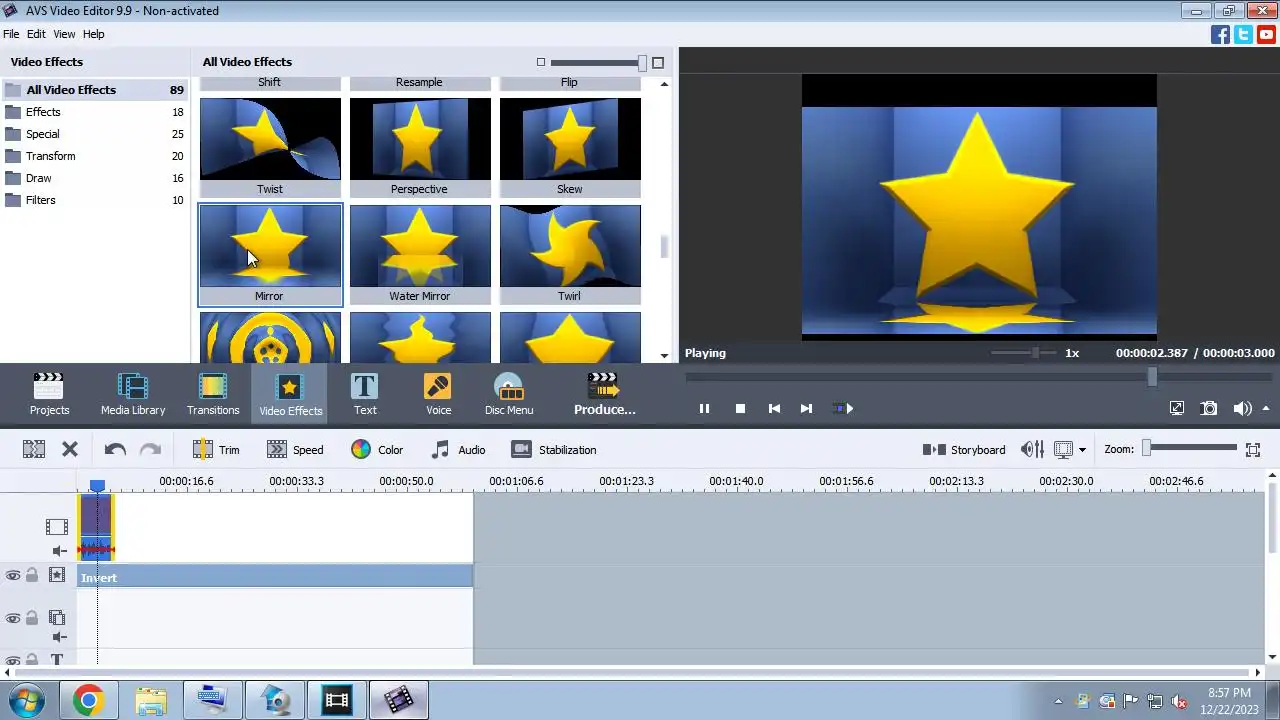Open the Media Library
This screenshot has height=720, width=1280.
pyautogui.click(x=133, y=394)
